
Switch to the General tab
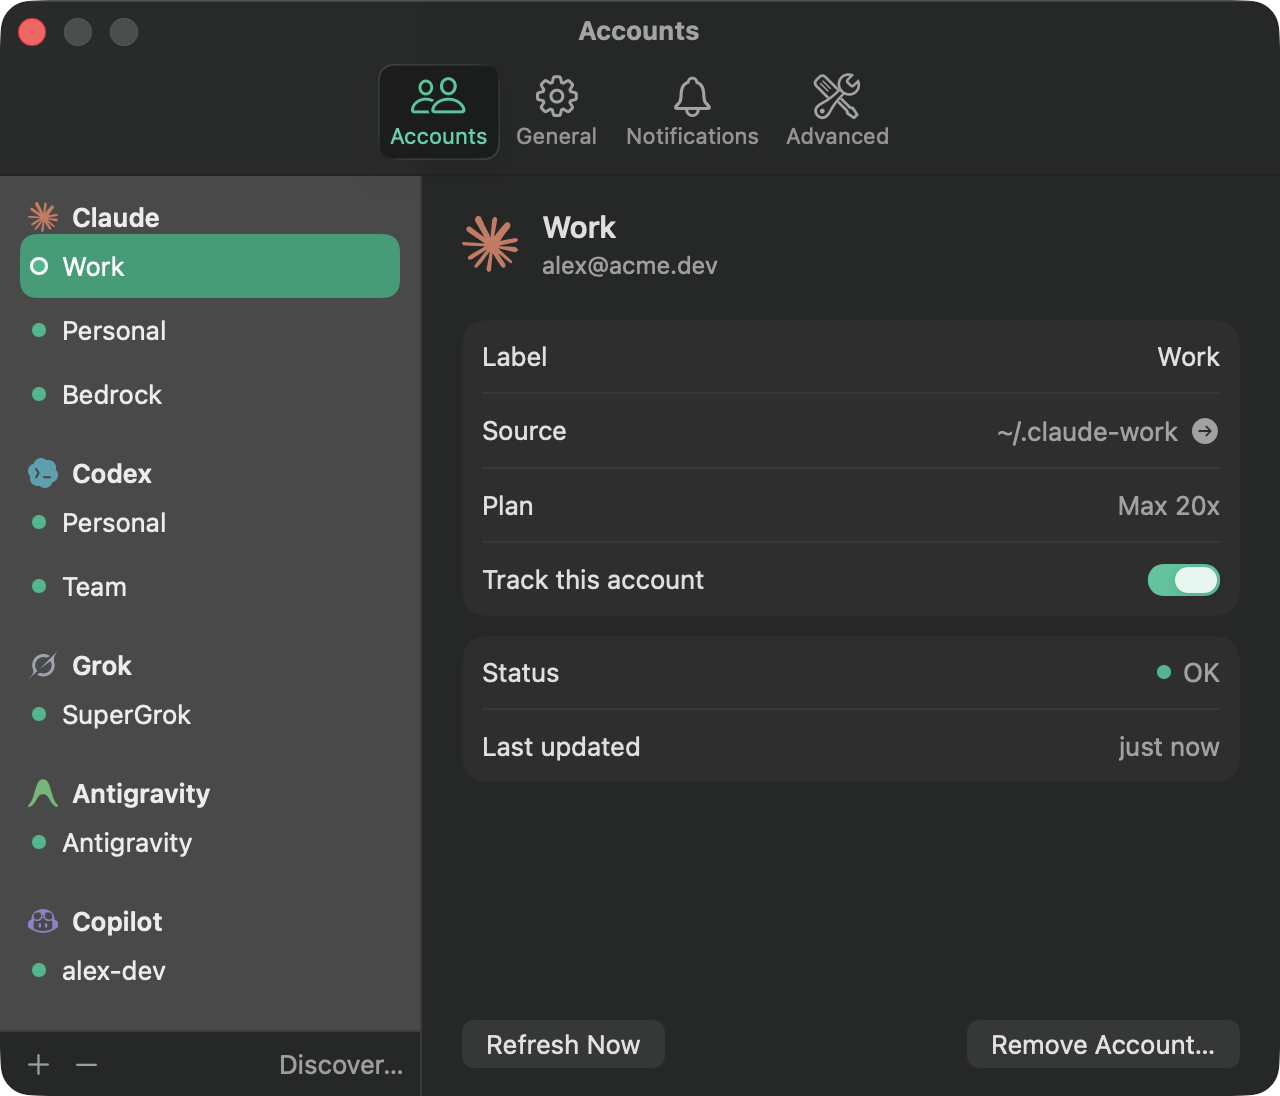[x=556, y=112]
